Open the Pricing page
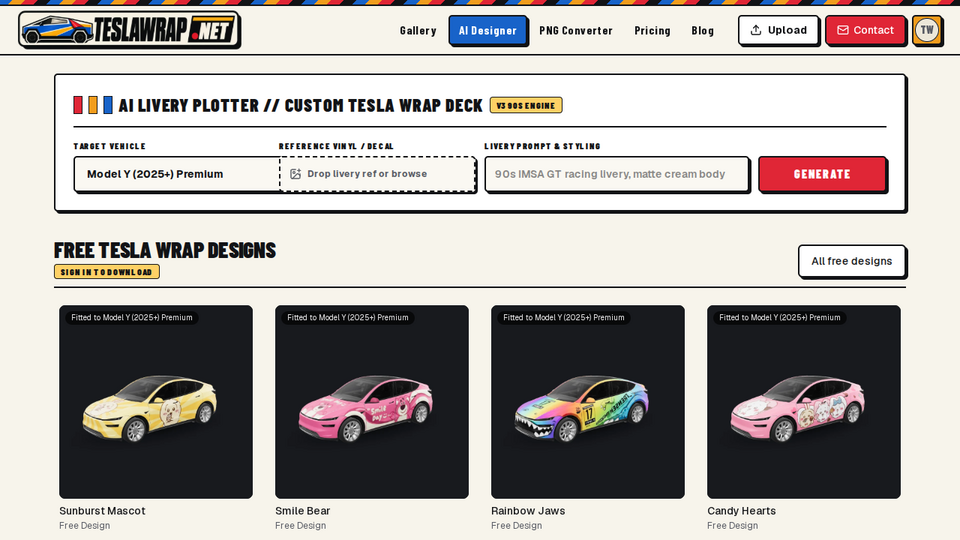960x540 pixels. [x=652, y=31]
